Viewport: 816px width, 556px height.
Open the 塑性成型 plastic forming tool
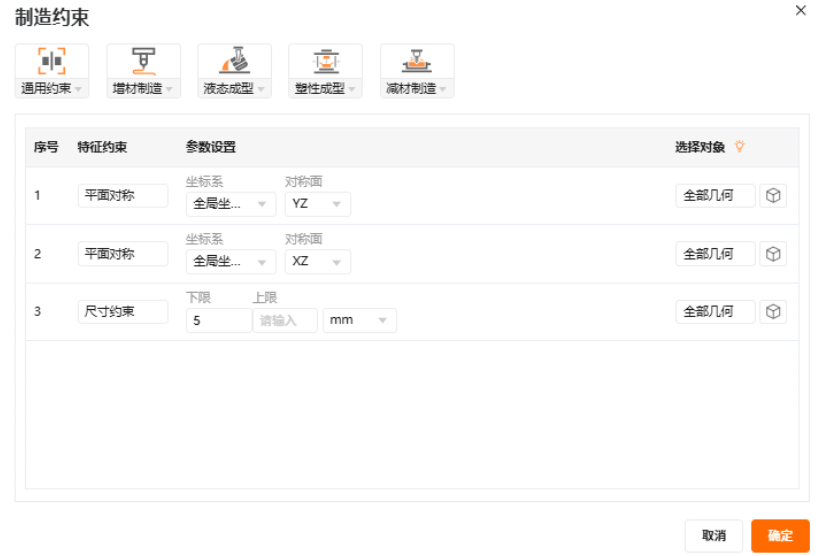[x=325, y=71]
